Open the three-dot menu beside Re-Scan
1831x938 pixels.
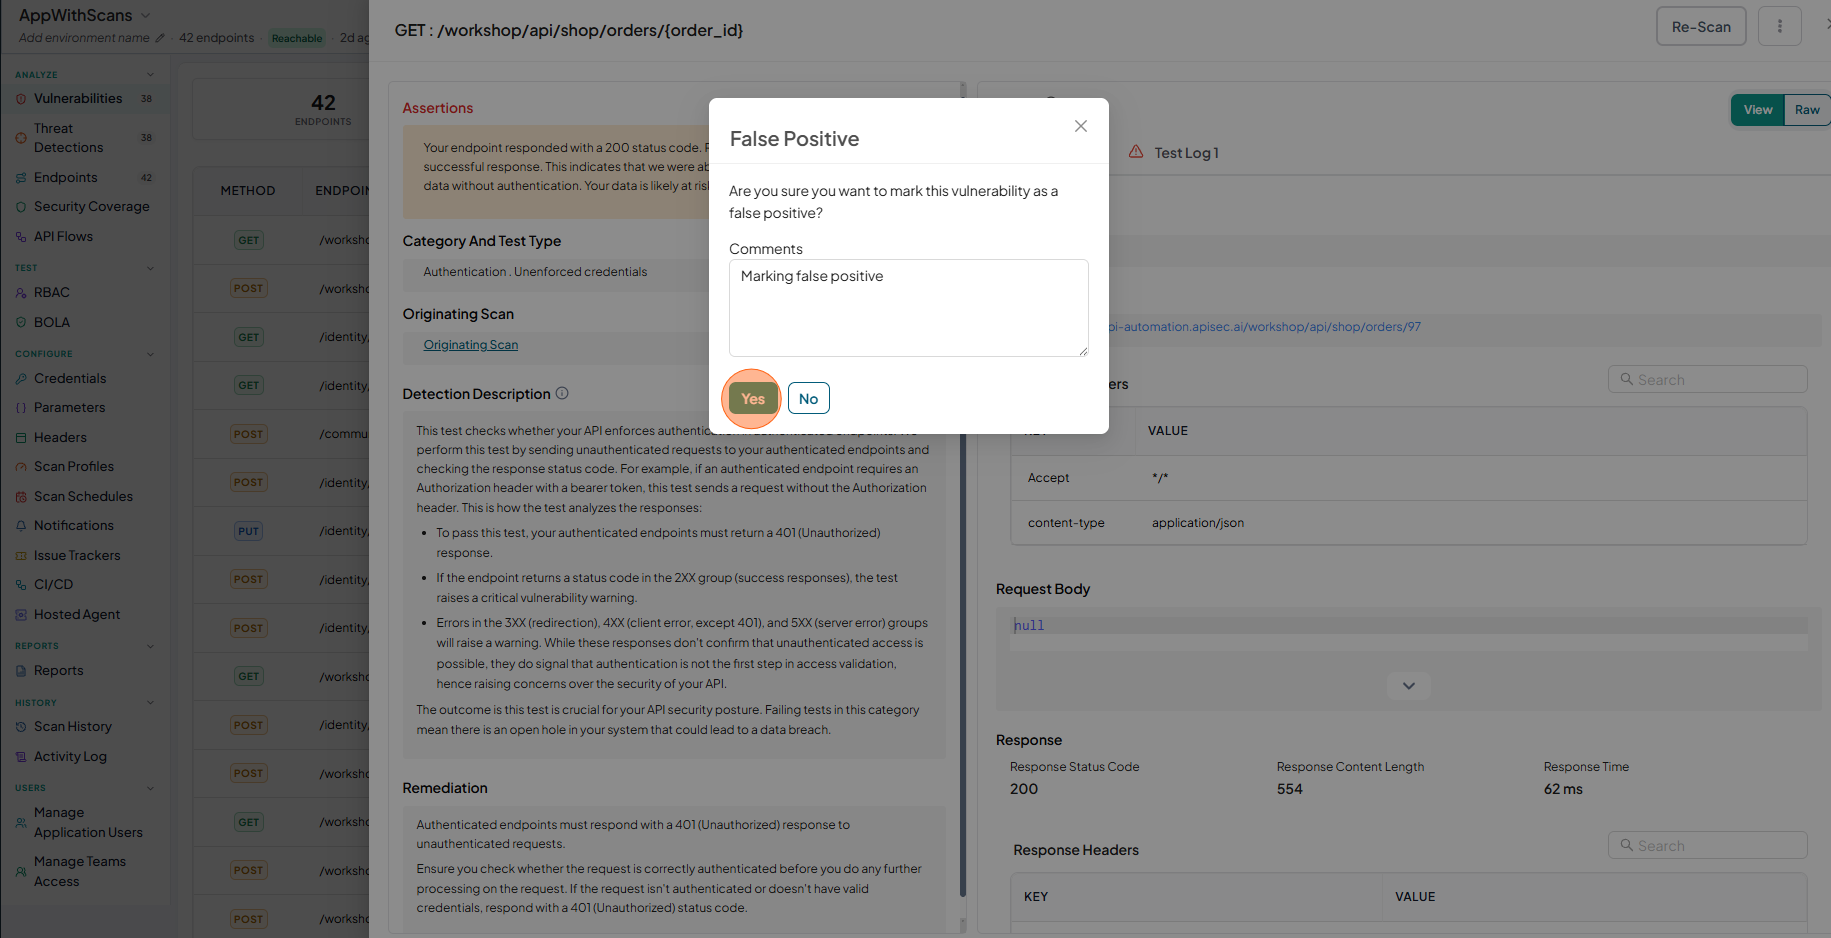[1779, 27]
